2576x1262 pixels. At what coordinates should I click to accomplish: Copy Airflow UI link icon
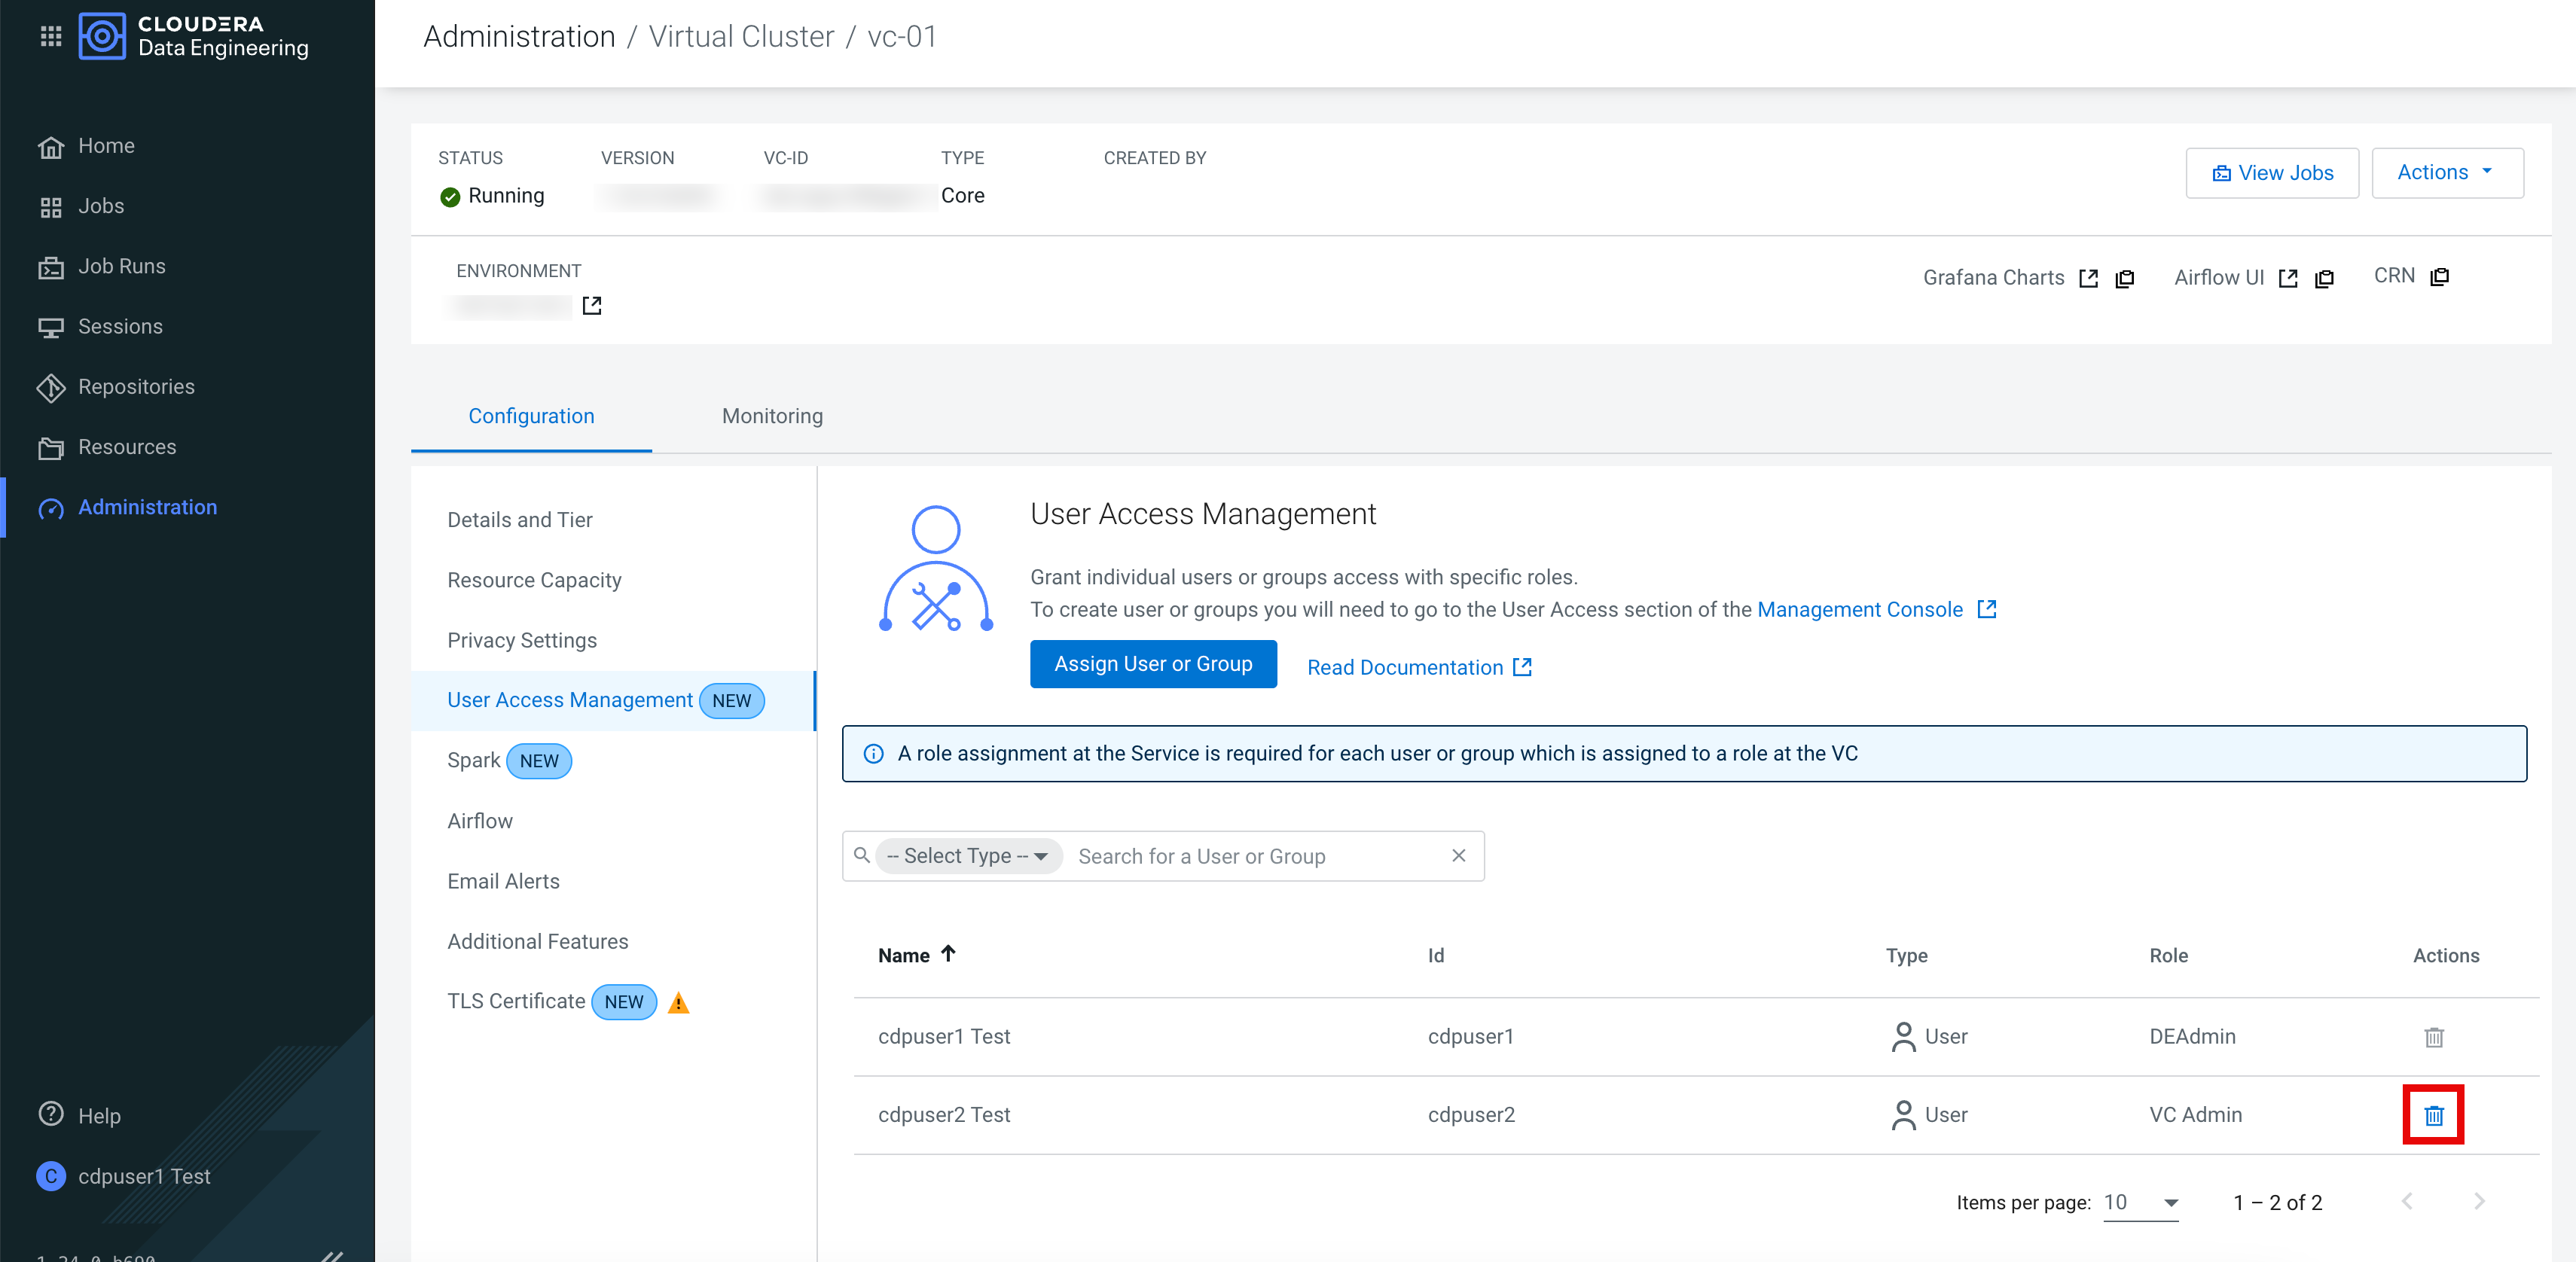tap(2324, 278)
